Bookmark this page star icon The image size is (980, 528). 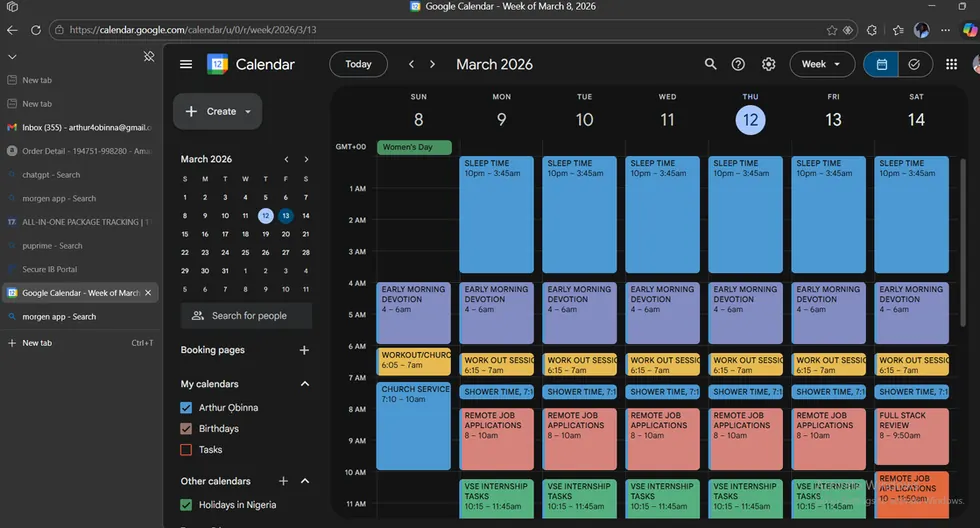click(831, 30)
